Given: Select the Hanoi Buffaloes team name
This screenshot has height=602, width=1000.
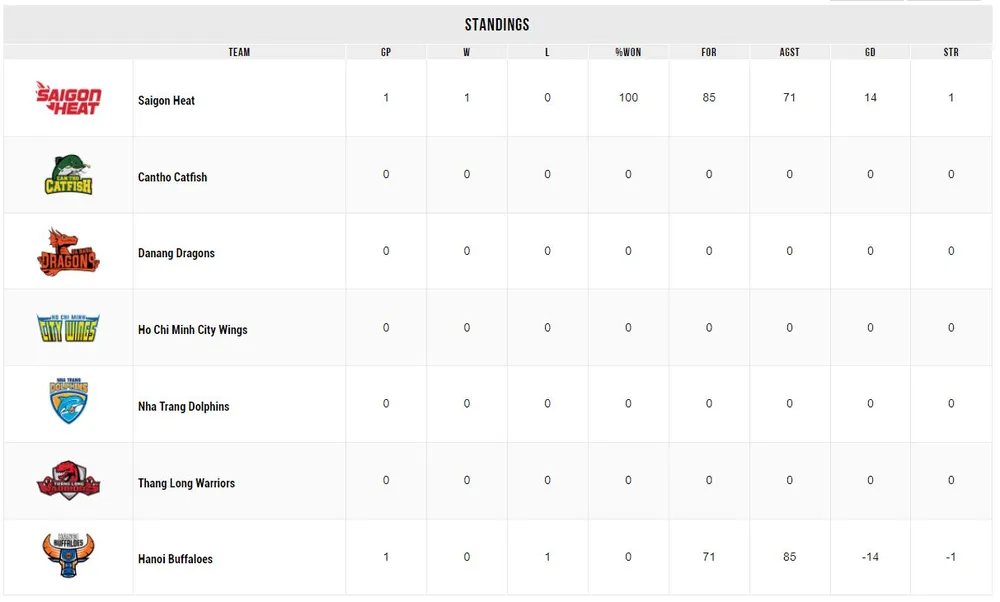Looking at the screenshot, I should coord(175,560).
